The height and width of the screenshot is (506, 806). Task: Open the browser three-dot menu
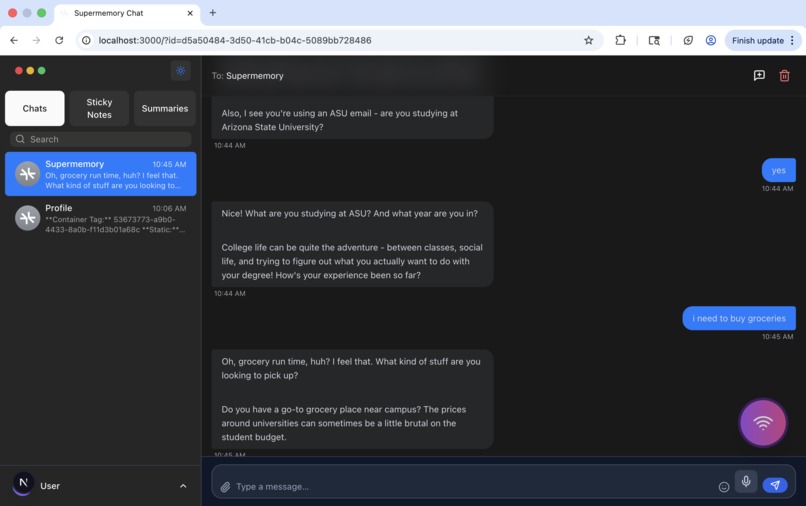point(792,40)
